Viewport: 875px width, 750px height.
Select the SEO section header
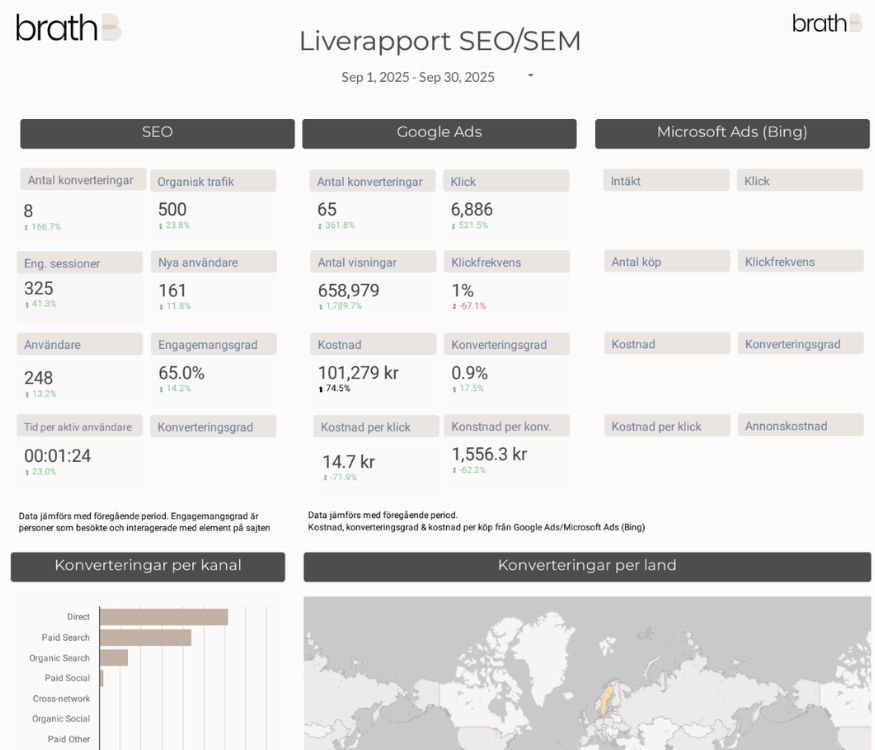click(x=156, y=132)
